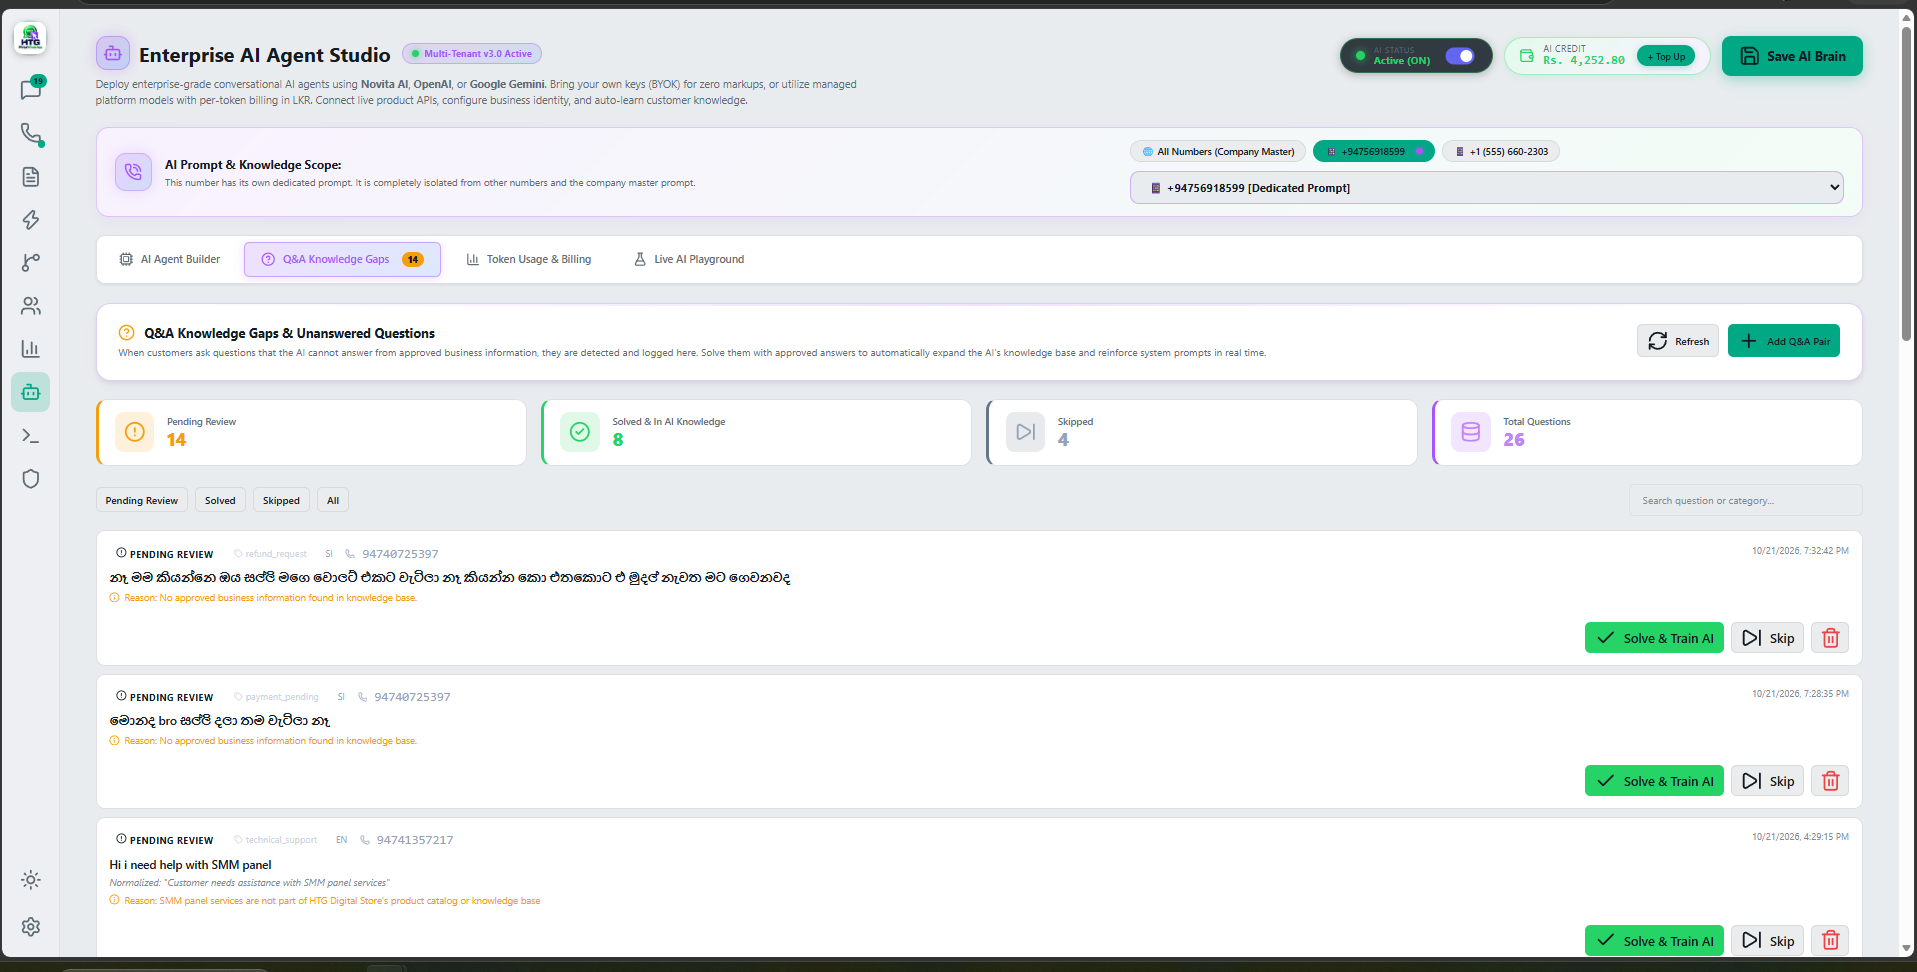Image resolution: width=1917 pixels, height=972 pixels.
Task: Open the documents sidebar icon
Action: point(31,177)
